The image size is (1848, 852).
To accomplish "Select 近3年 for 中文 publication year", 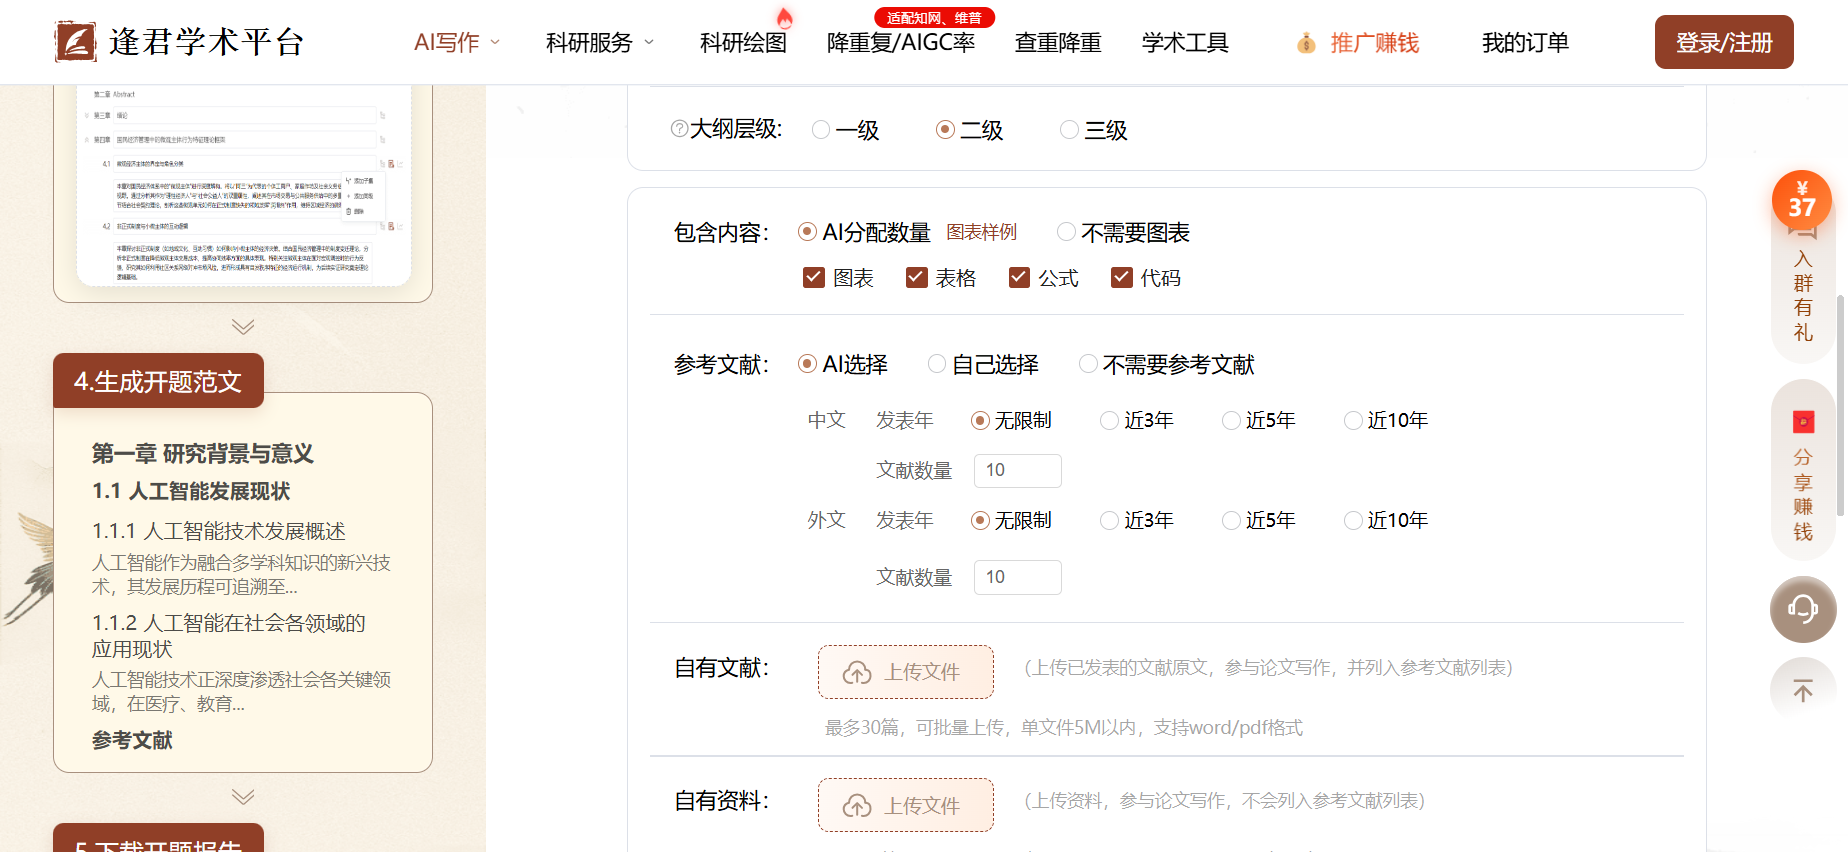I will (1109, 421).
